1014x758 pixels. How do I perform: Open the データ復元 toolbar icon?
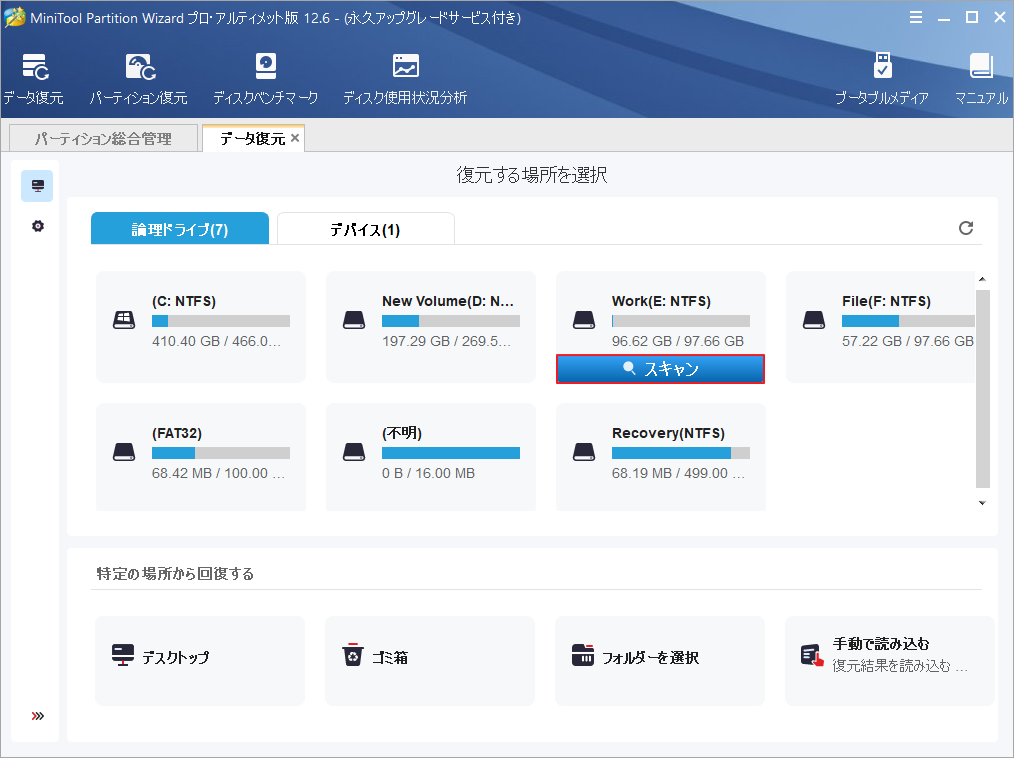point(33,67)
